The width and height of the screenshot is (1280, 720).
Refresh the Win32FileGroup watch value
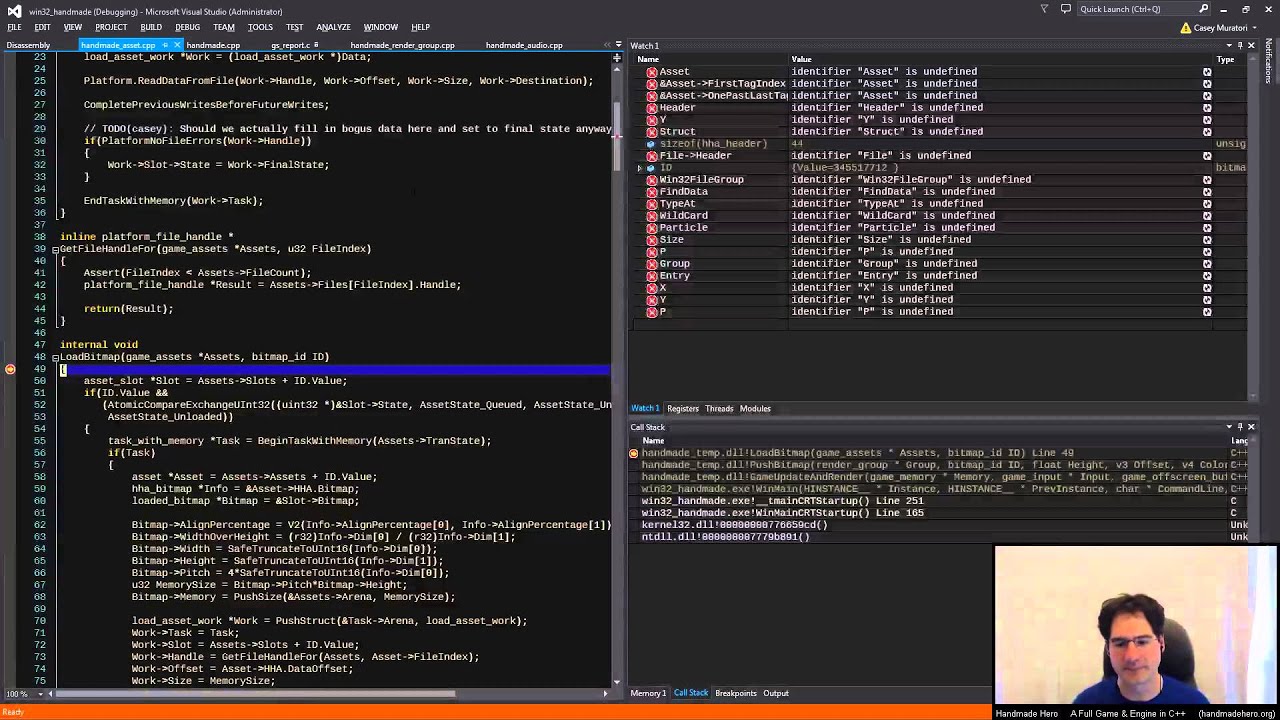point(1207,180)
